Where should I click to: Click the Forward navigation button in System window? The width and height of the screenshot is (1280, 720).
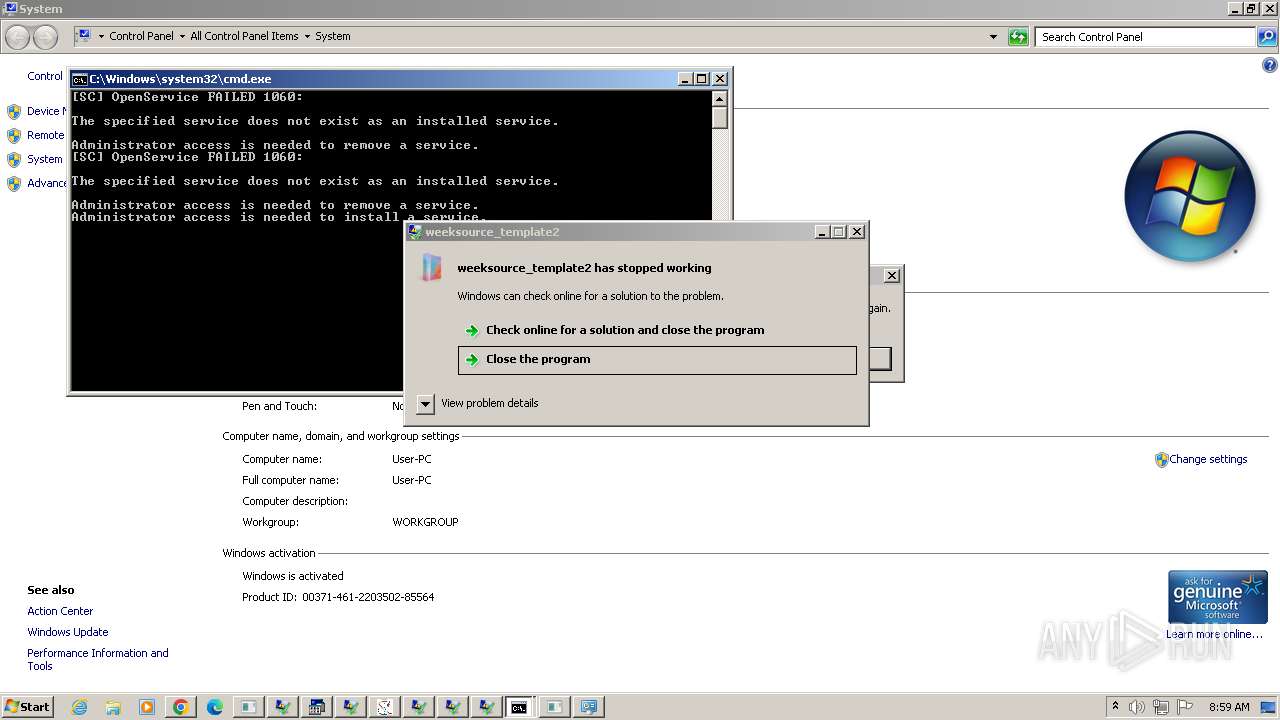pyautogui.click(x=46, y=37)
